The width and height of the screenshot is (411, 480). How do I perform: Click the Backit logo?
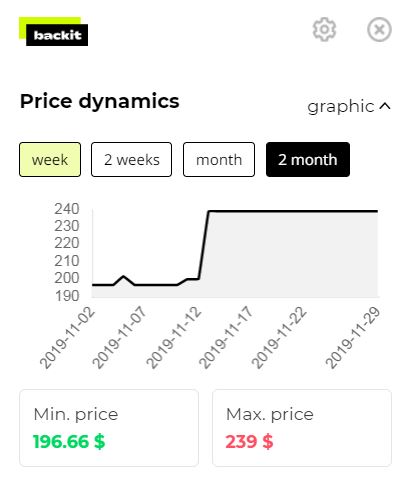(x=53, y=31)
